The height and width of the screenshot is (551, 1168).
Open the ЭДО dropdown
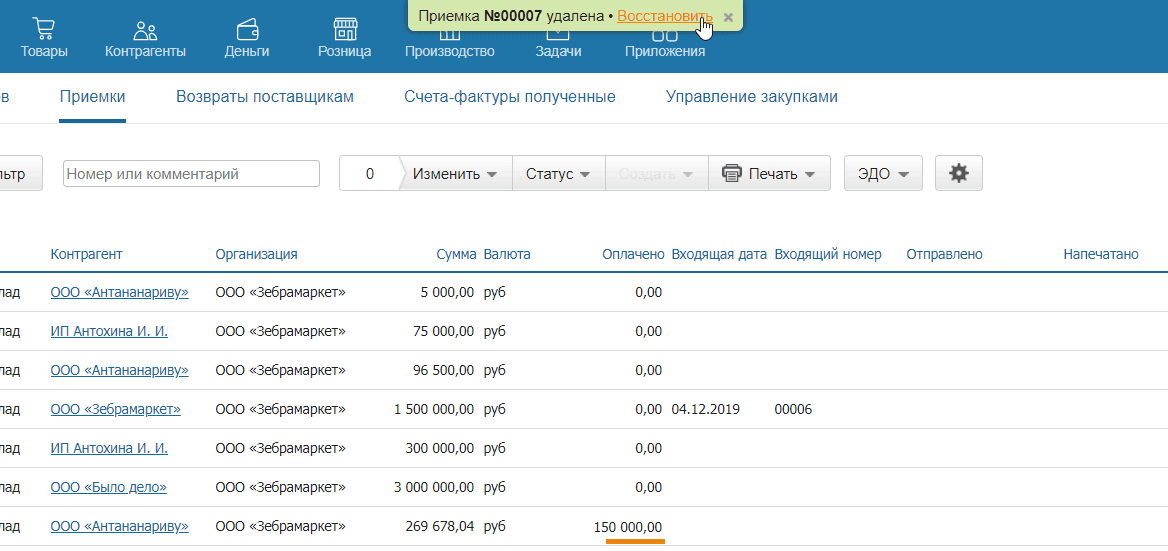point(883,173)
